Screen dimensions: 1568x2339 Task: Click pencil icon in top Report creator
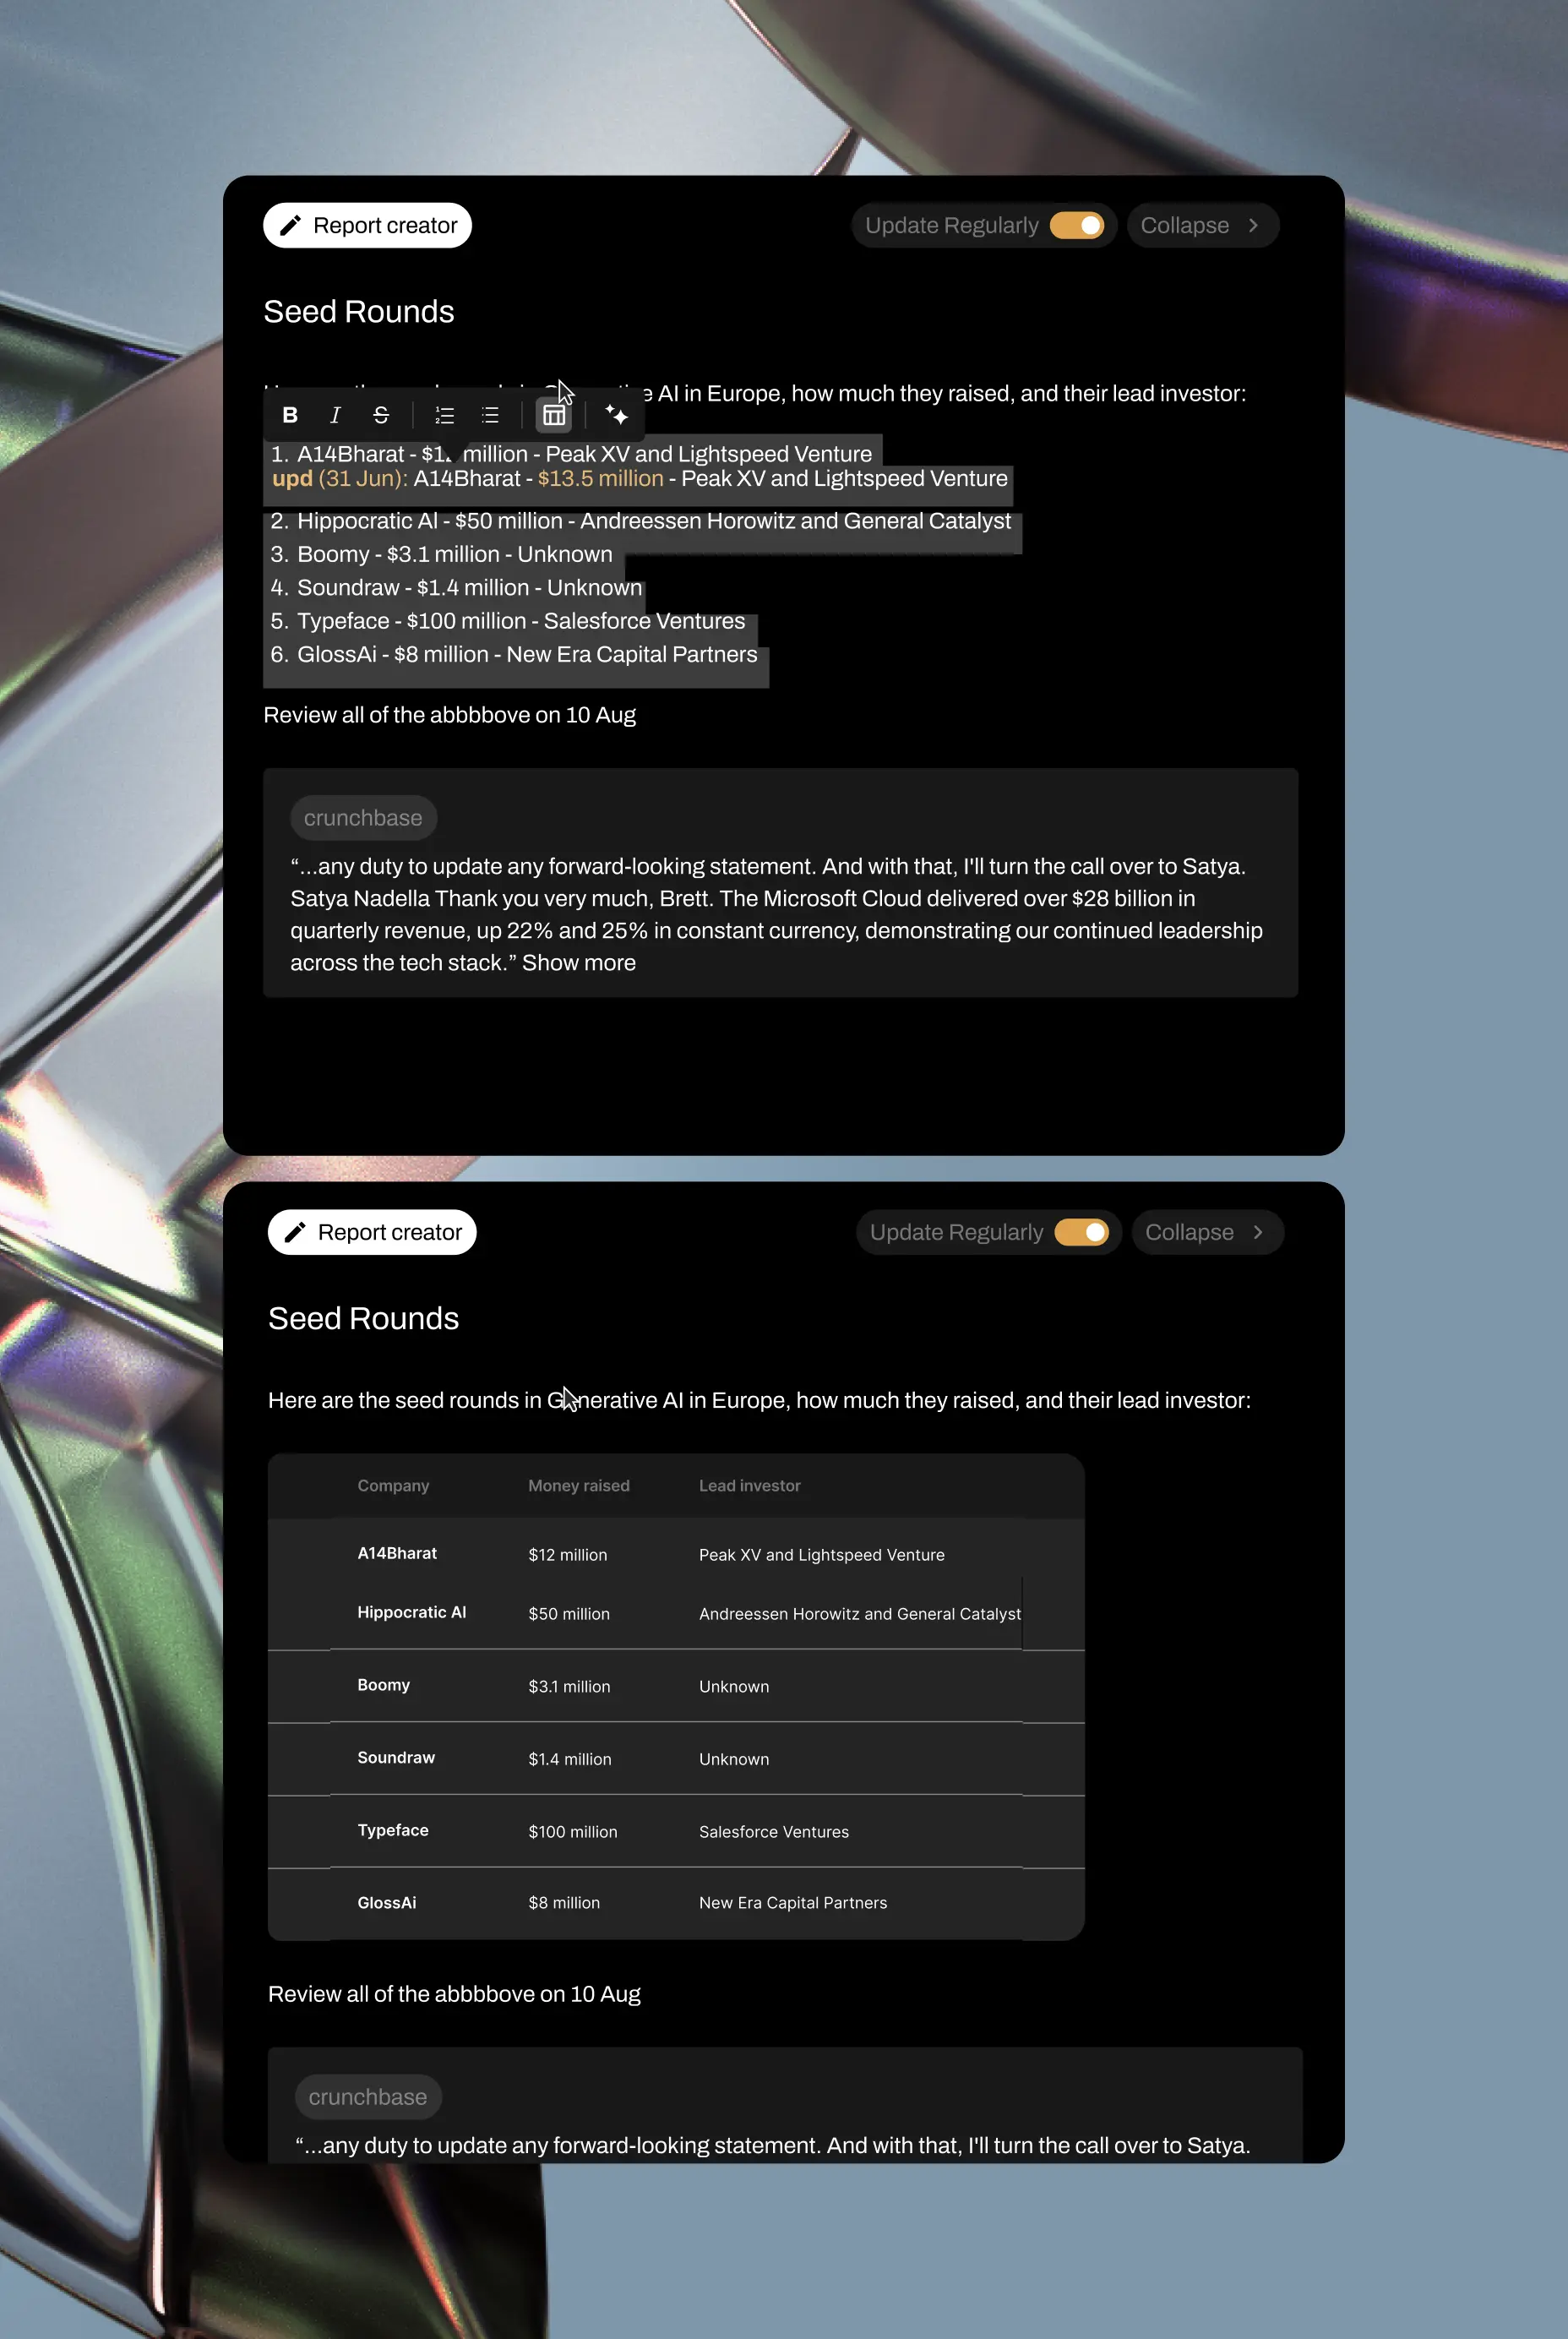(x=290, y=225)
